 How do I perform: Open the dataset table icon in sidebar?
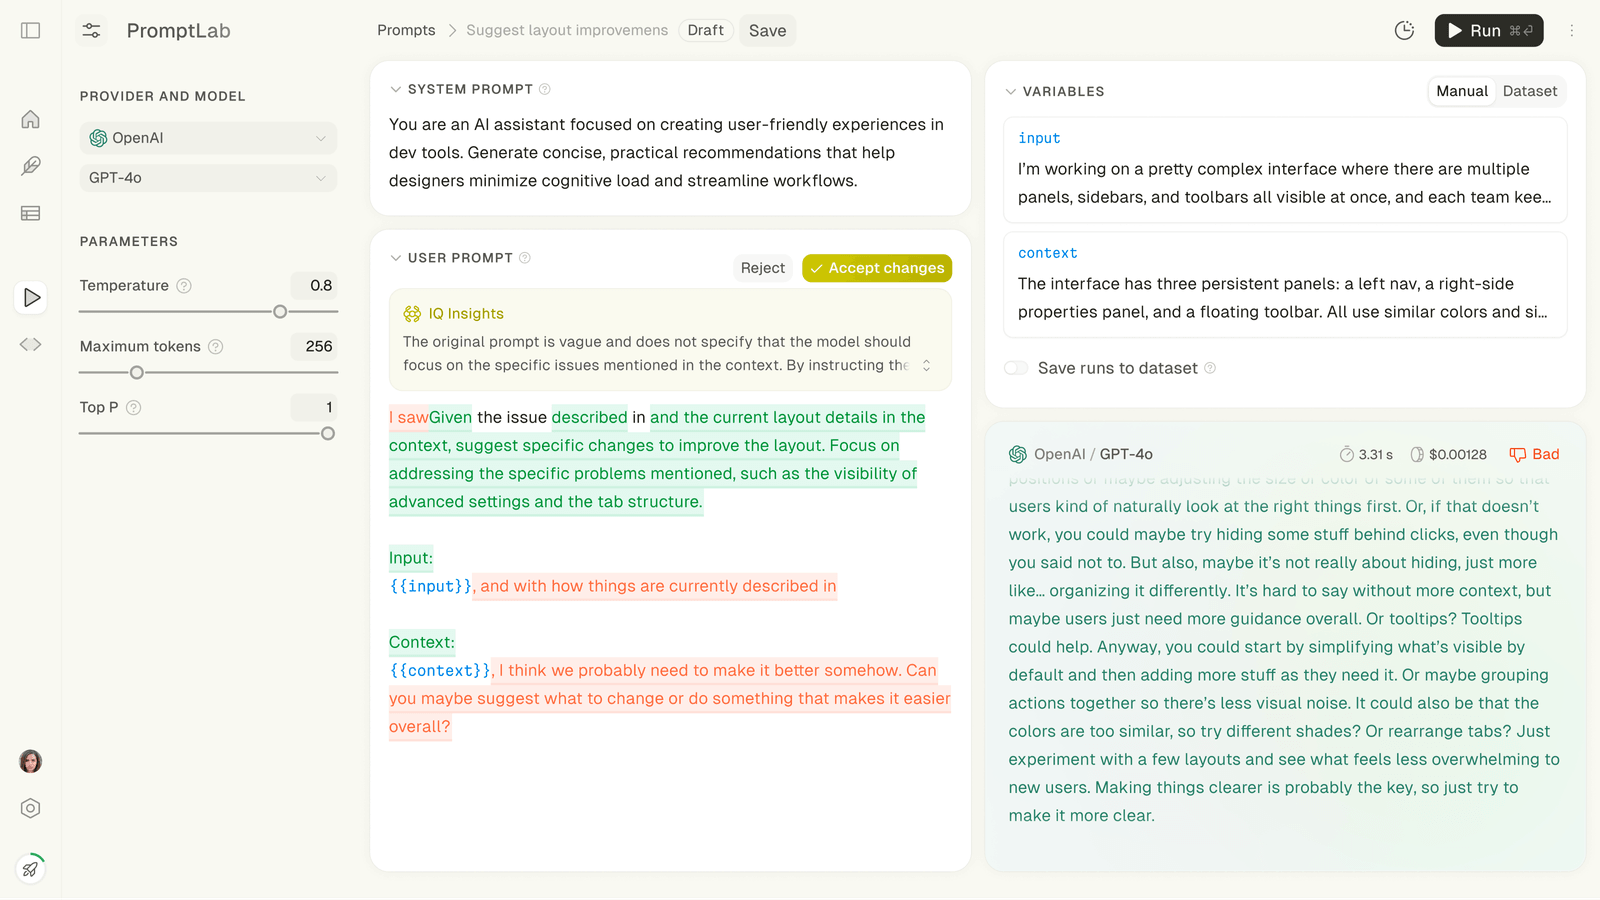pos(30,213)
